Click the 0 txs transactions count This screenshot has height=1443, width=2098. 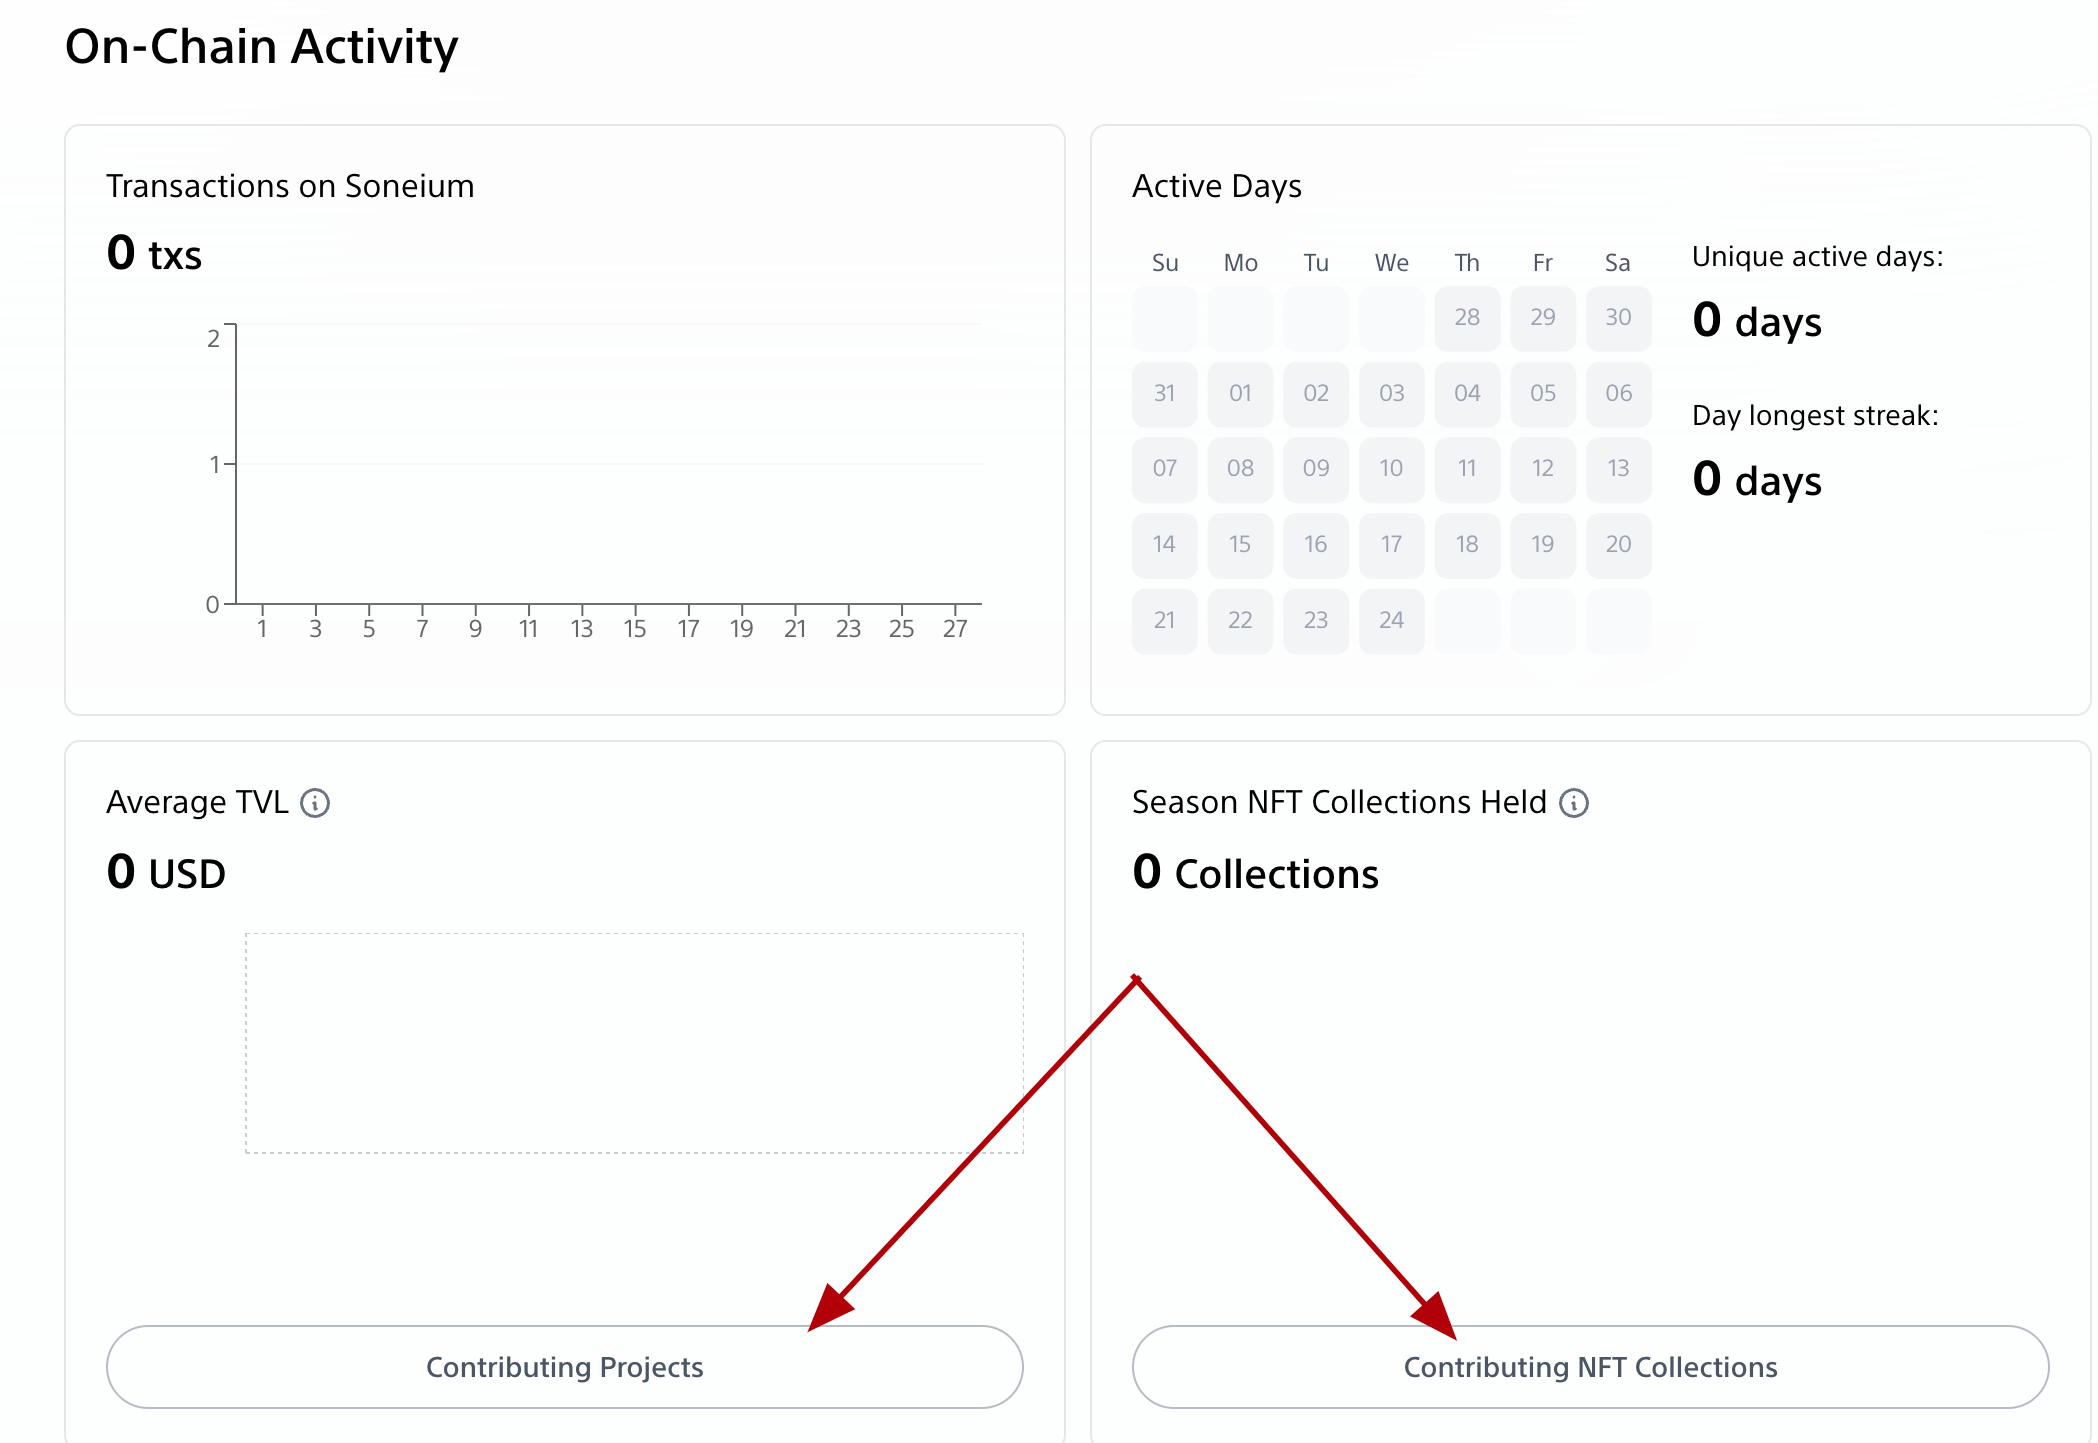point(154,254)
